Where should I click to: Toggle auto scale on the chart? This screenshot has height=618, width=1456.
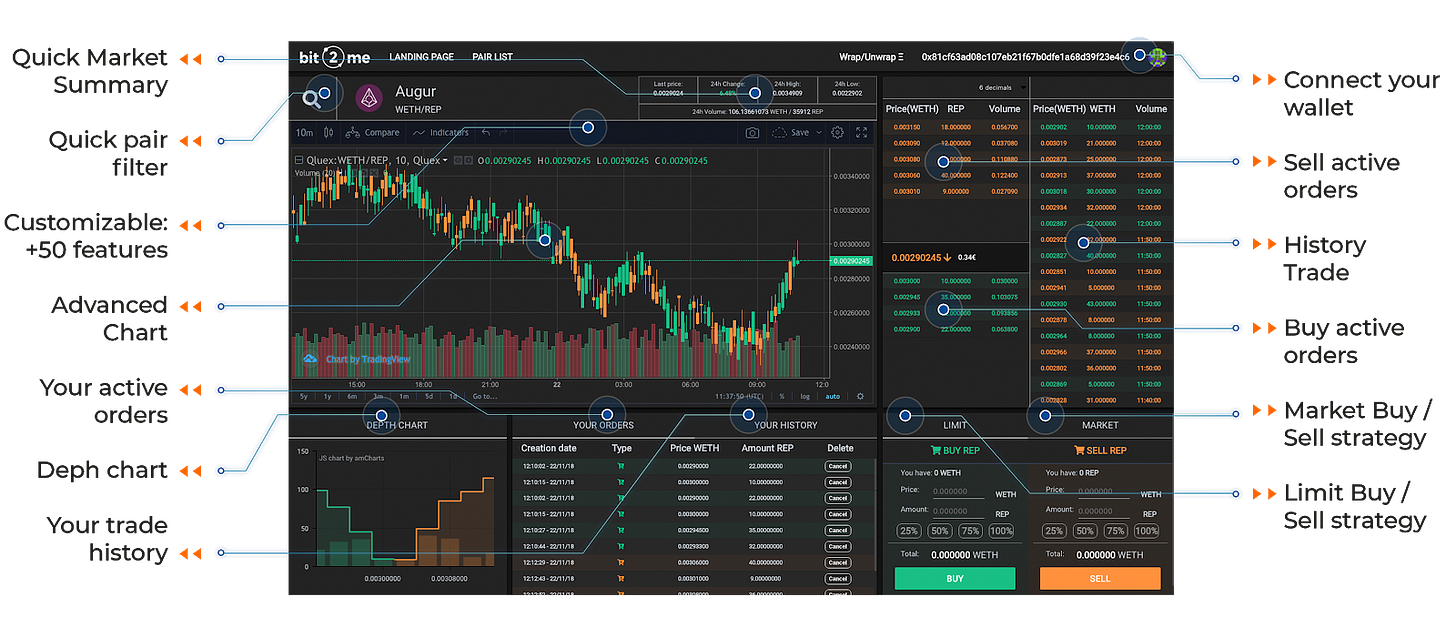[832, 396]
